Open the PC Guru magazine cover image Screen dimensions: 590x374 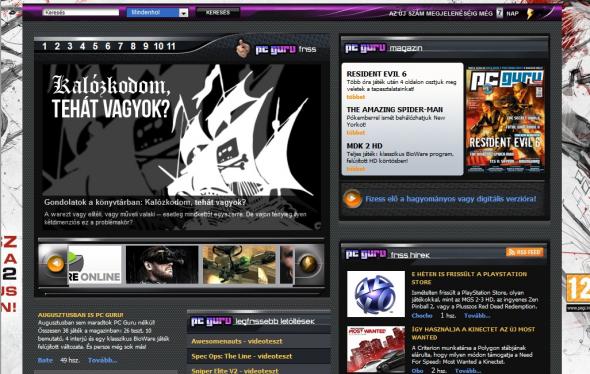pyautogui.click(x=505, y=120)
